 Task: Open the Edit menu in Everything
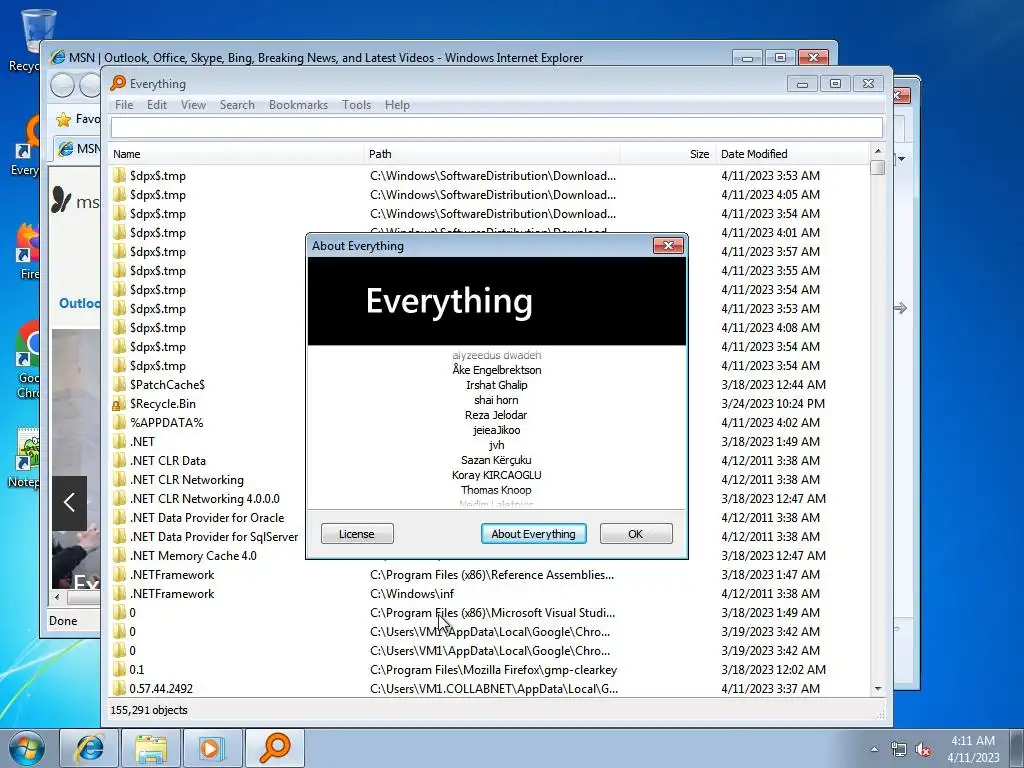pyautogui.click(x=157, y=104)
